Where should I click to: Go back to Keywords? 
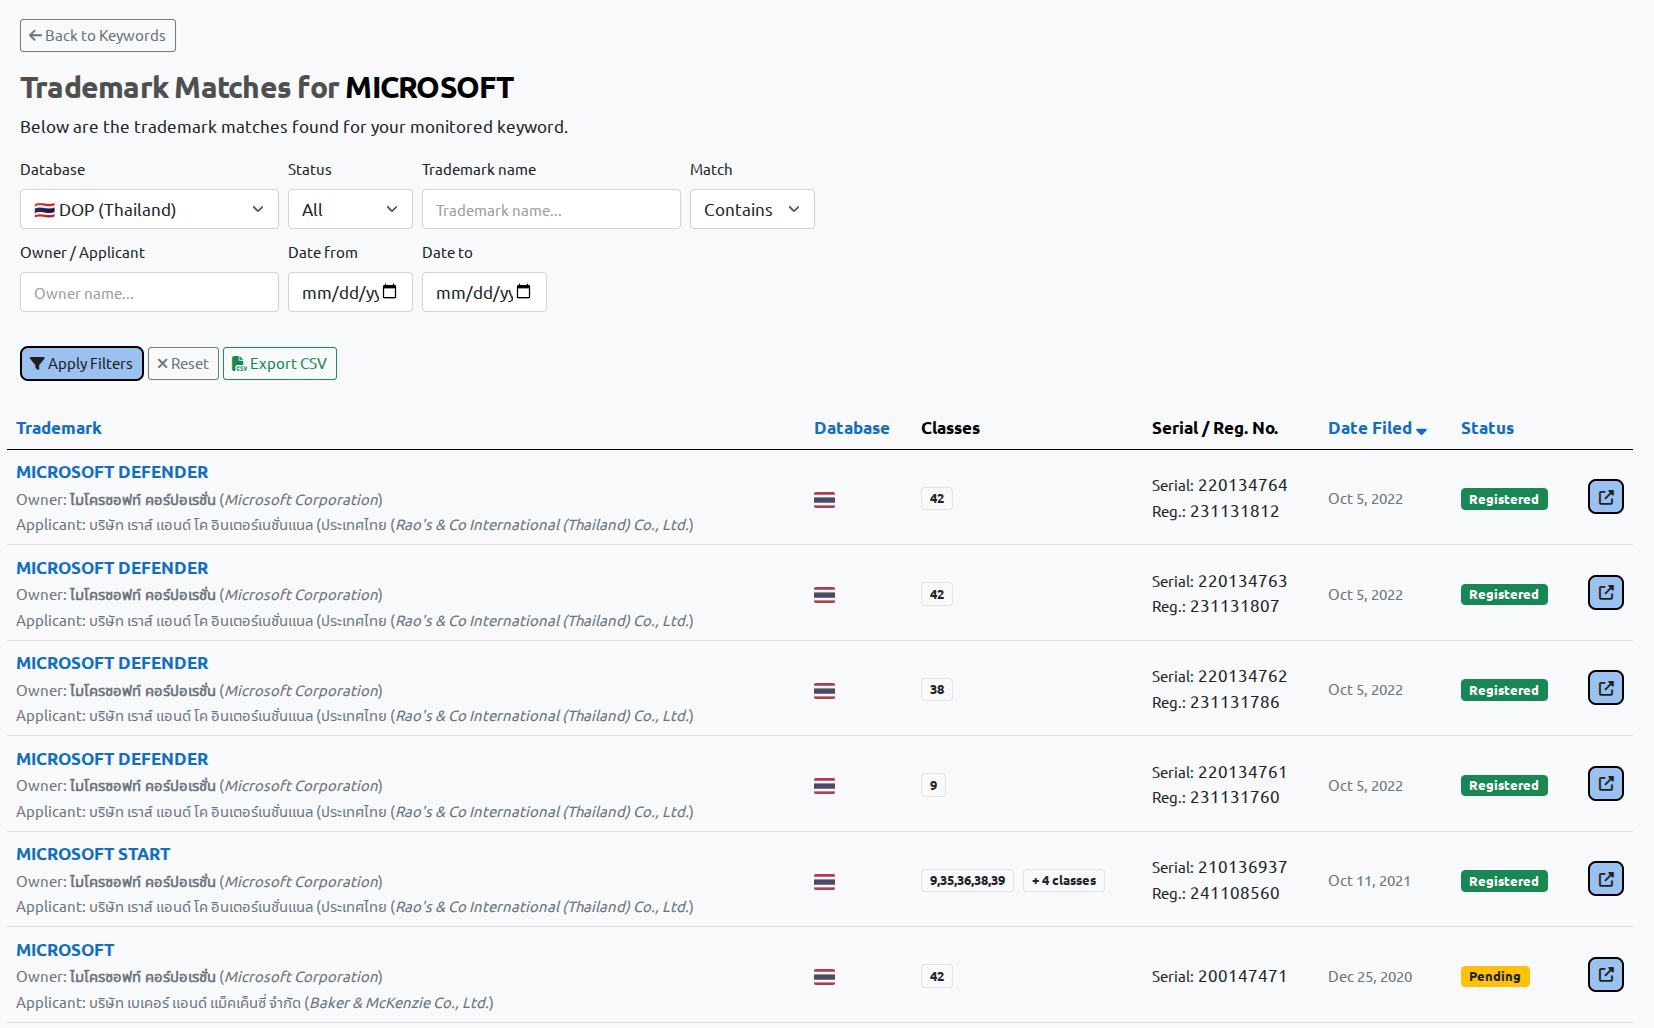point(98,35)
